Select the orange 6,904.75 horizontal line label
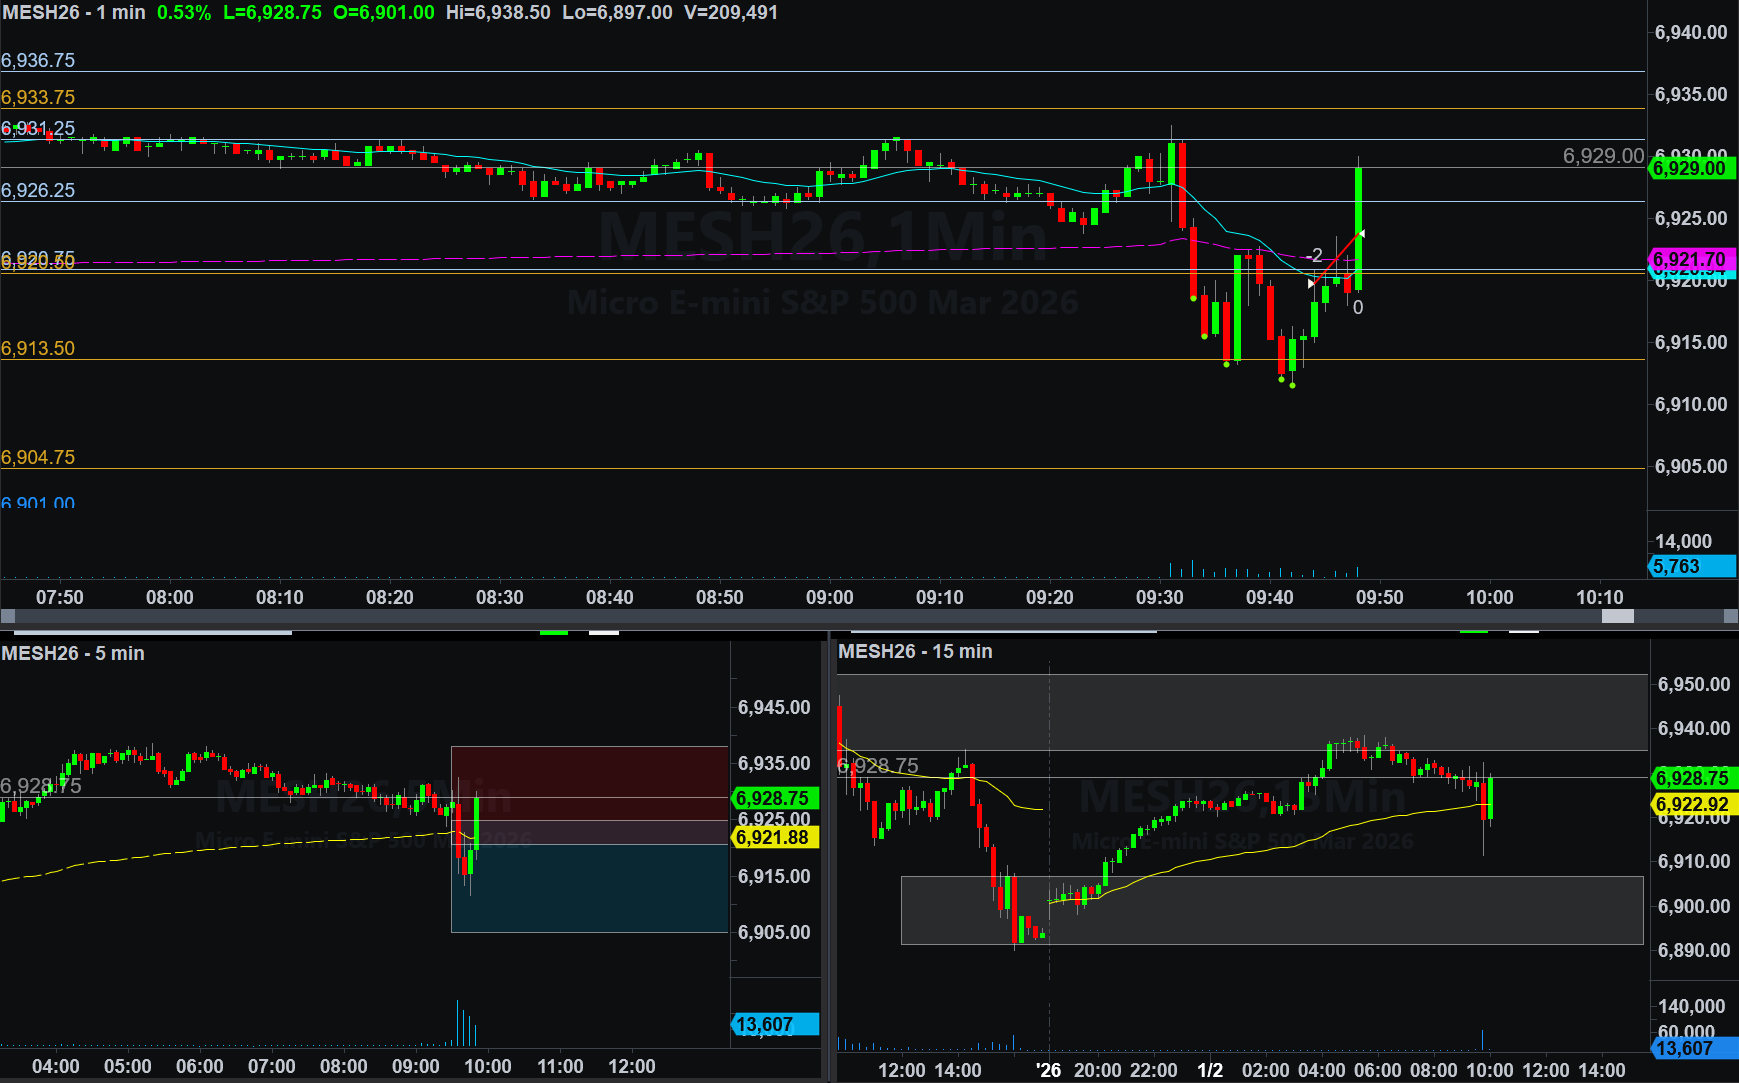 tap(38, 457)
